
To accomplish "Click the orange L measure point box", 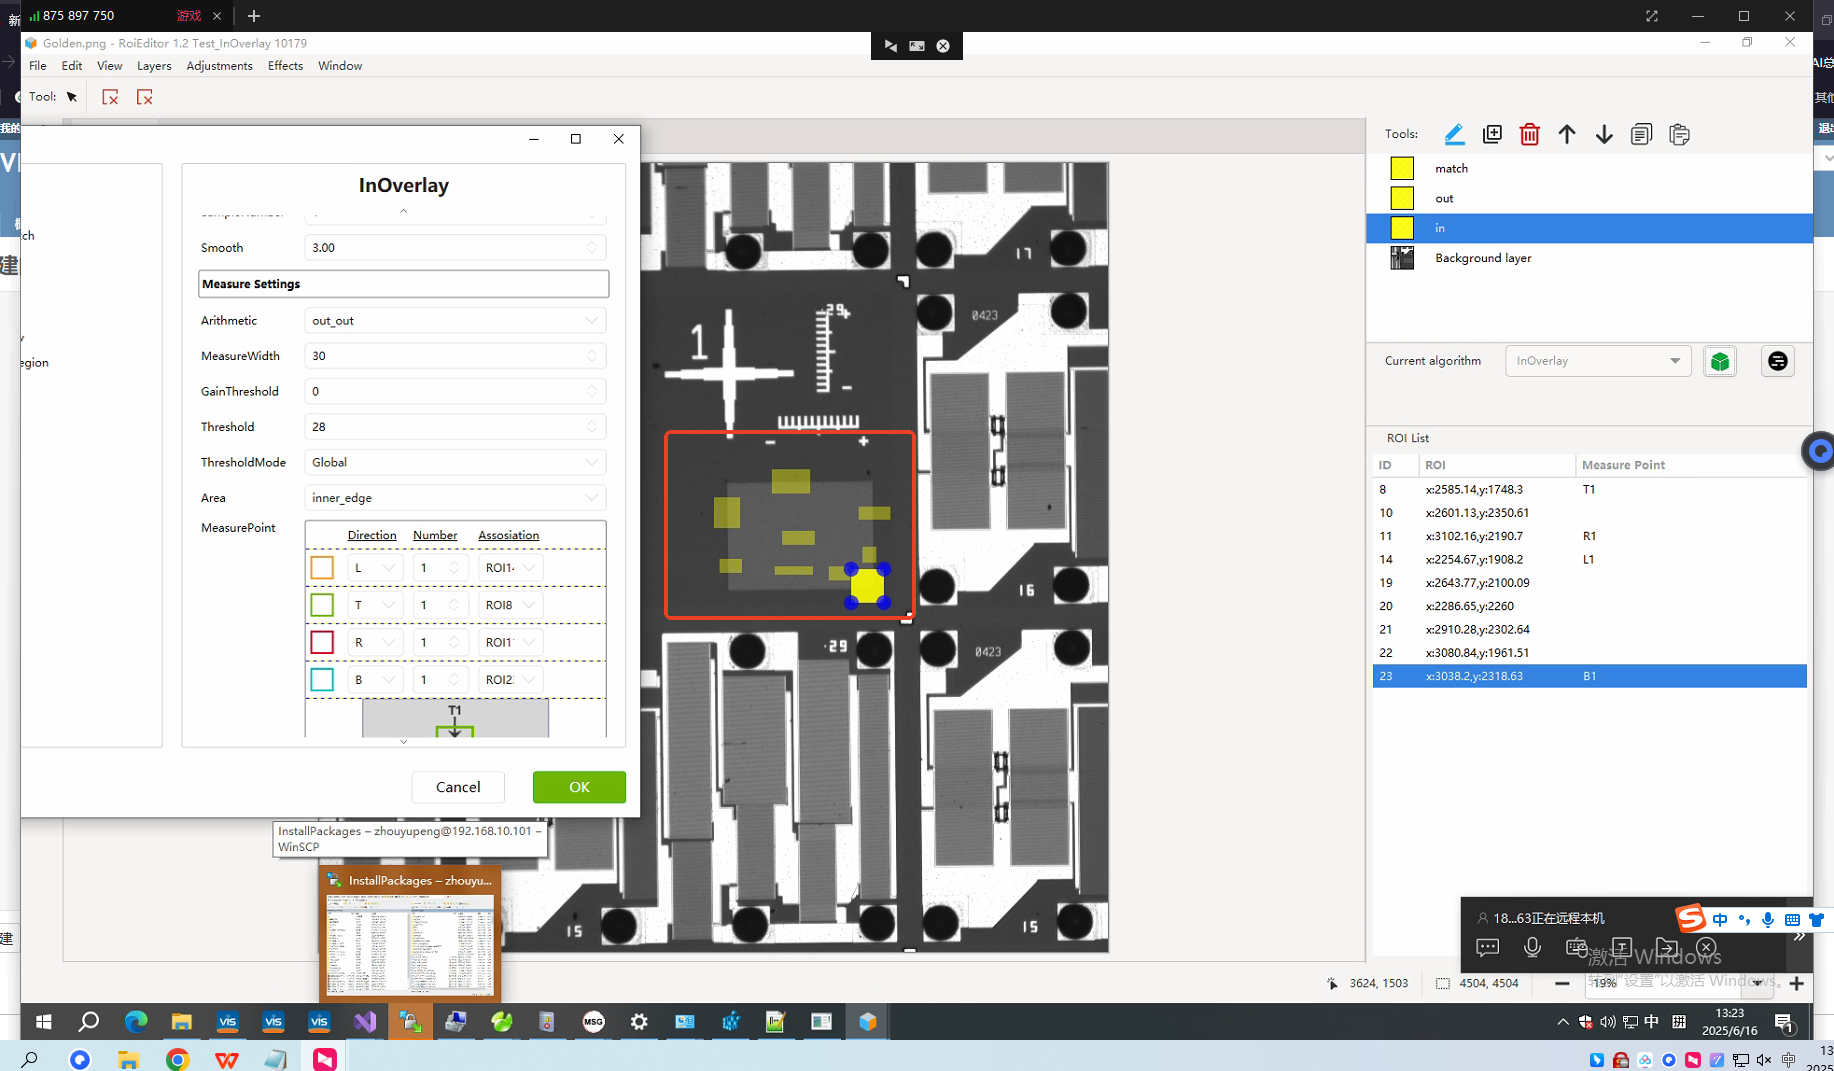I will click(x=322, y=568).
